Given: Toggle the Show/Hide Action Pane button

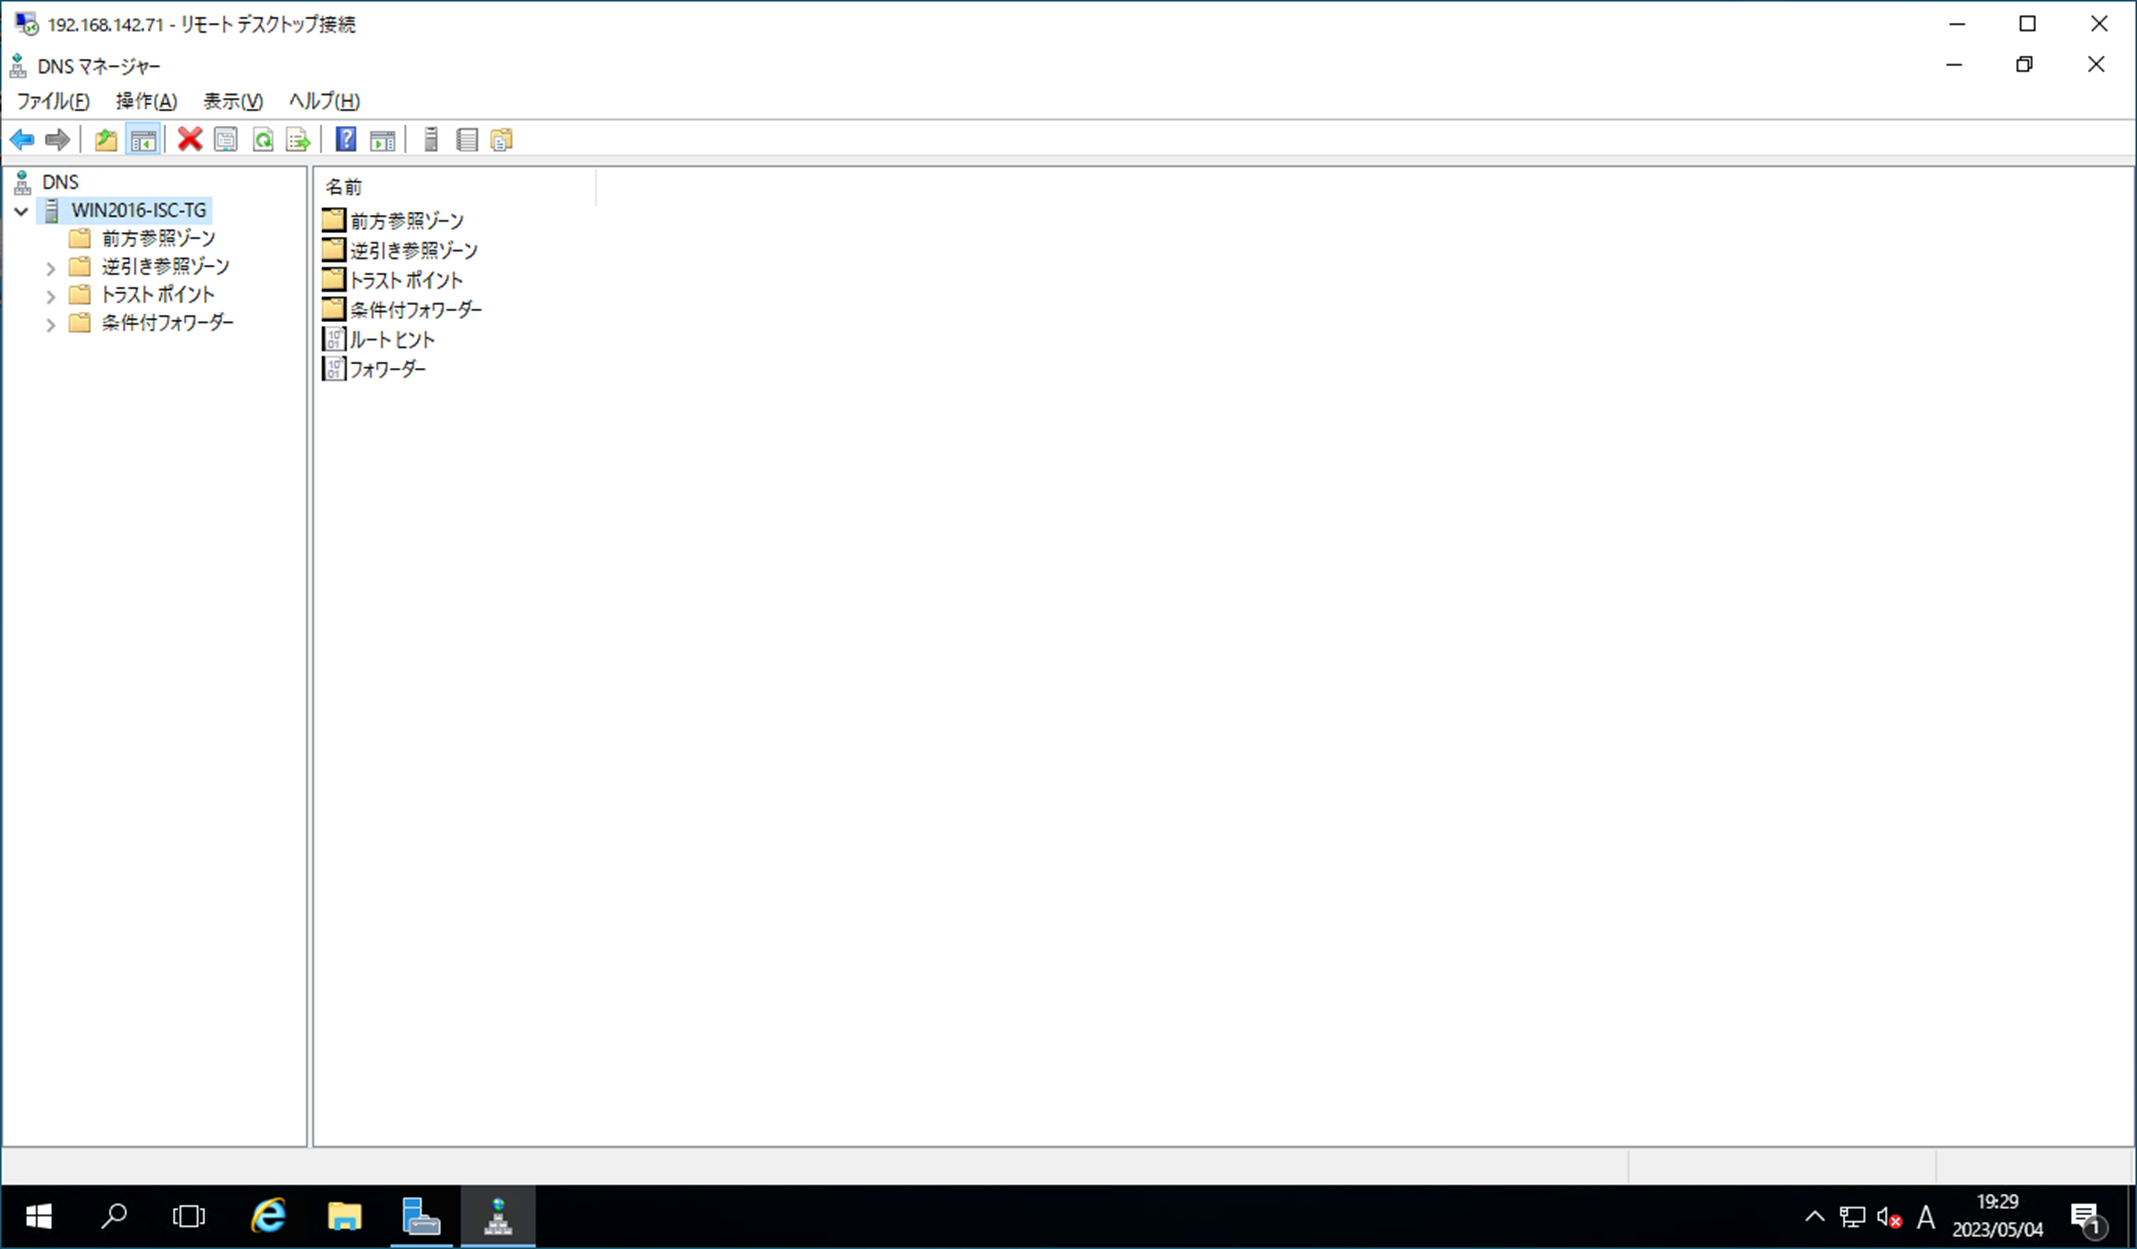Looking at the screenshot, I should pyautogui.click(x=382, y=140).
